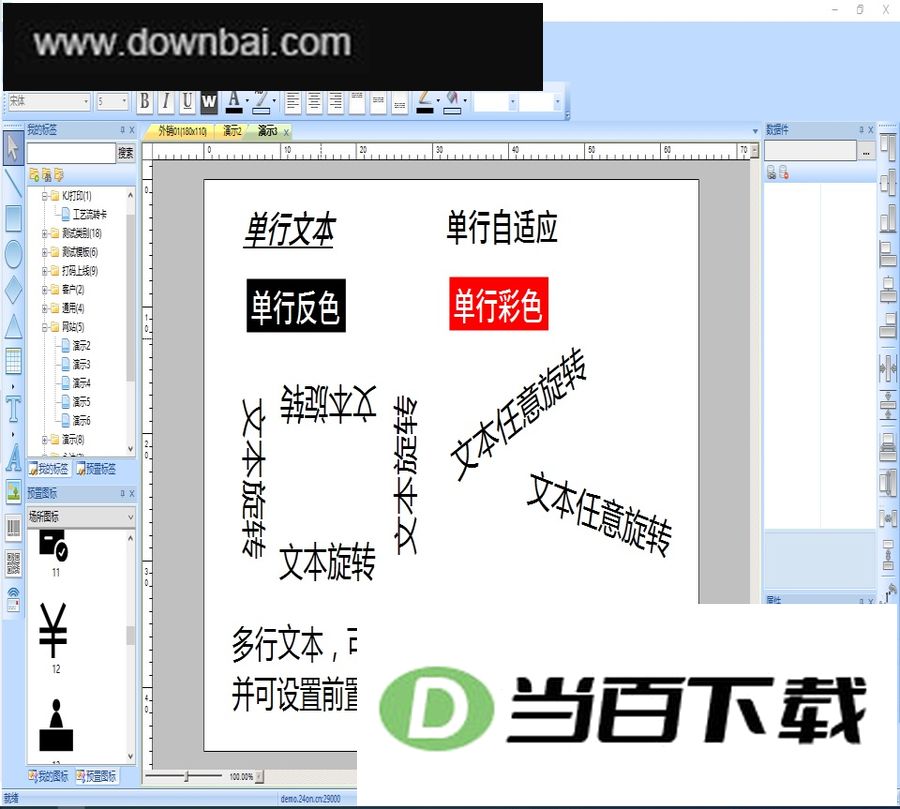Screen dimensions: 900x809
Task: Click the align left edges icon
Action: (888, 254)
